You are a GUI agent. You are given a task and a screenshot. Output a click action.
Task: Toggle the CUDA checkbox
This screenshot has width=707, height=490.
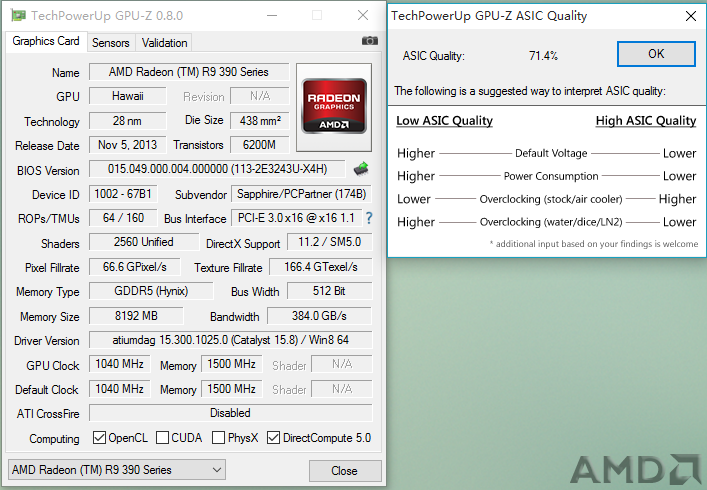click(162, 438)
